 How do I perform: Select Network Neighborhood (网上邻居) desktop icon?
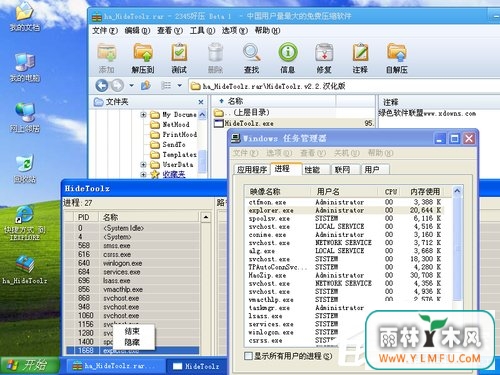click(25, 118)
